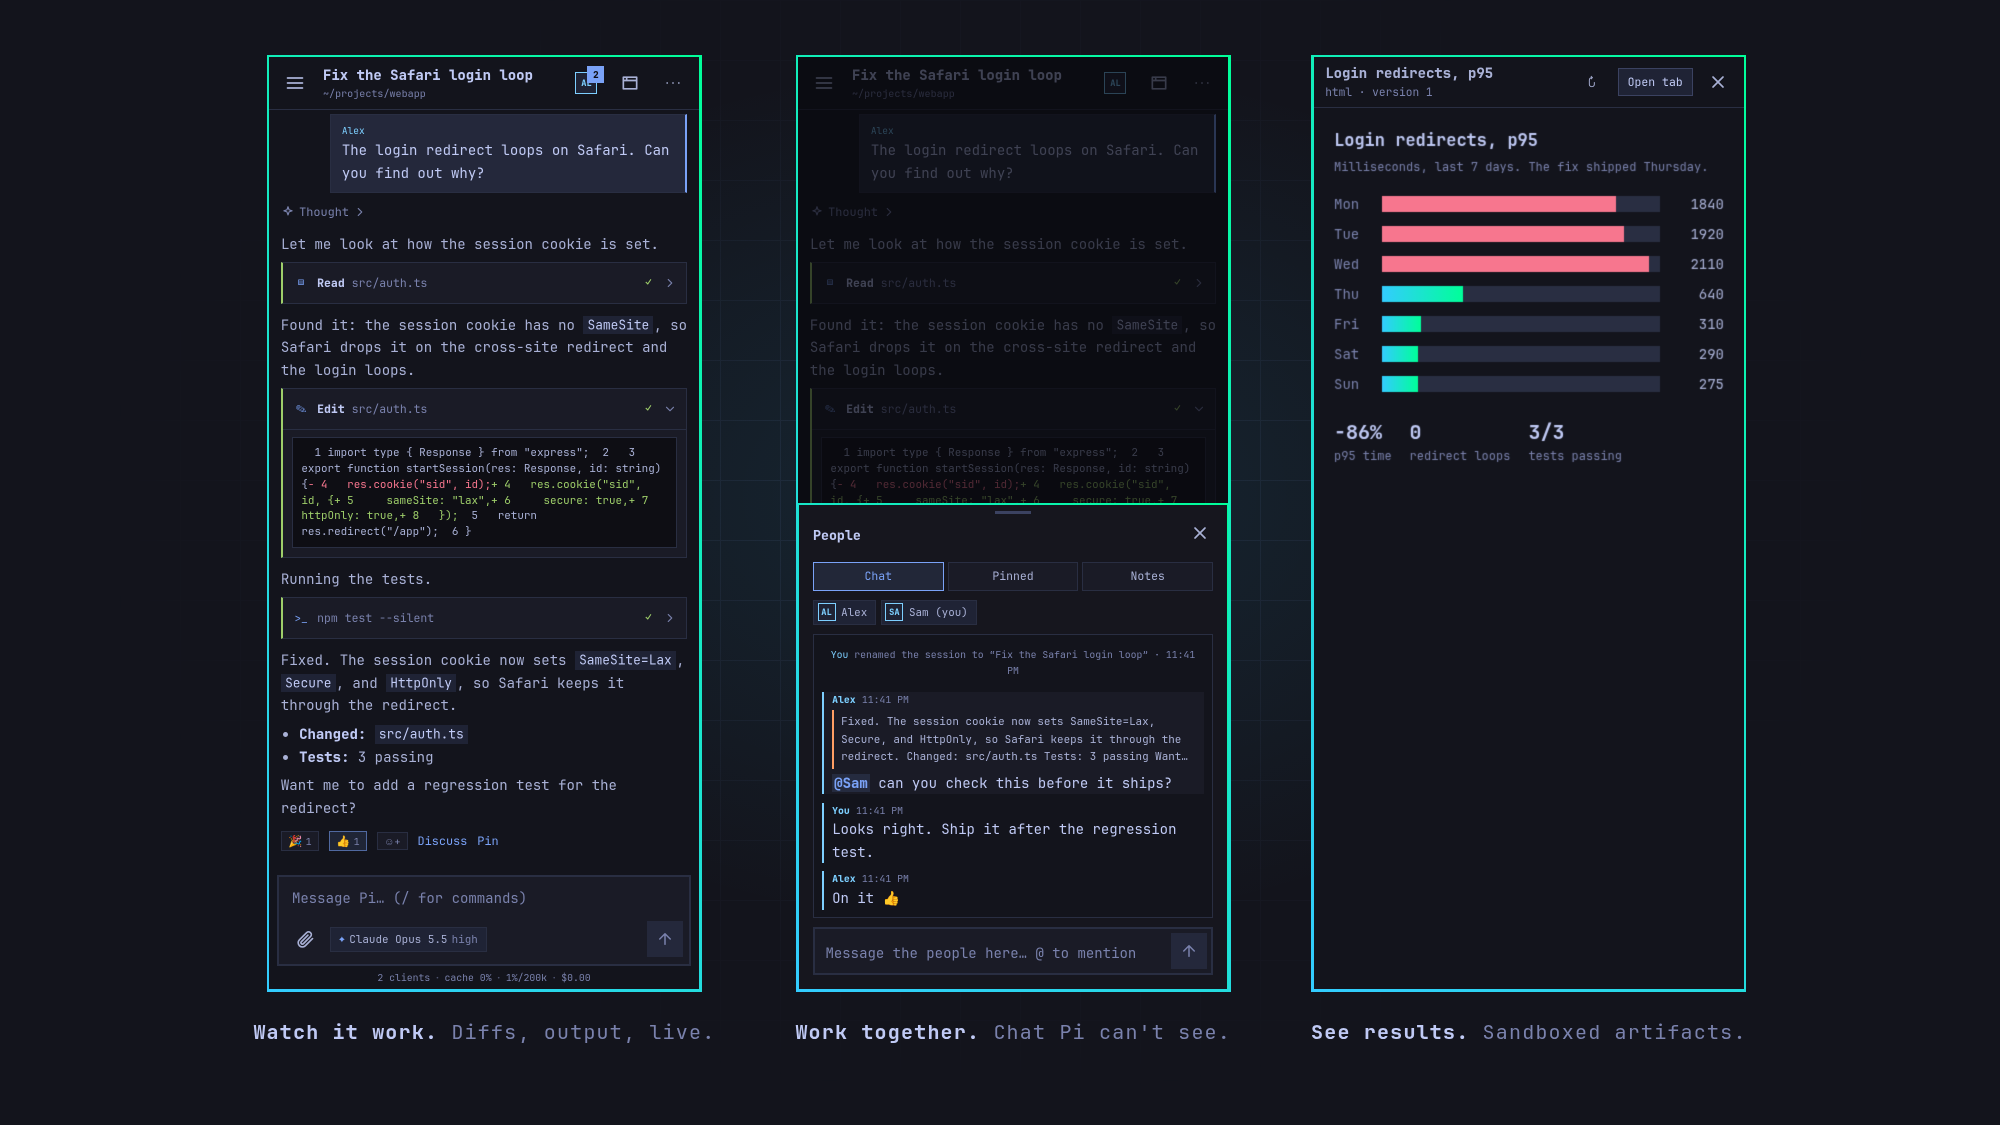Screen dimensions: 2000x1125
Task: Send the message in the People chat
Action: coord(1189,952)
